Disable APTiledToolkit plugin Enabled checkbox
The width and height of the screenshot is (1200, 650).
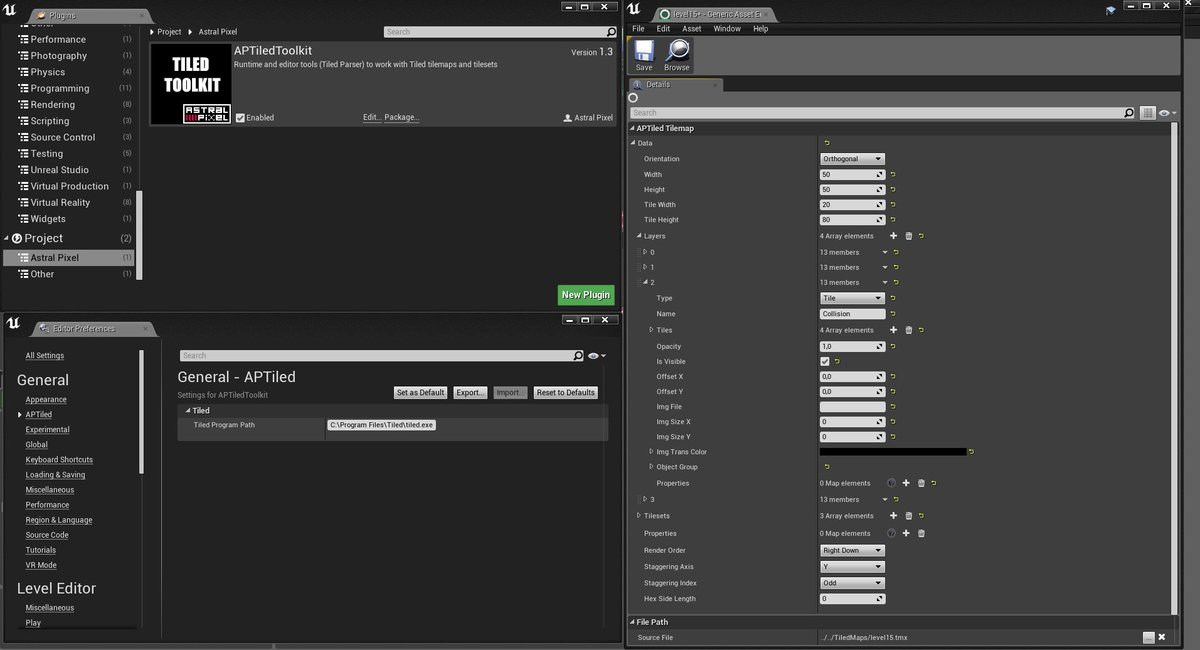(240, 118)
